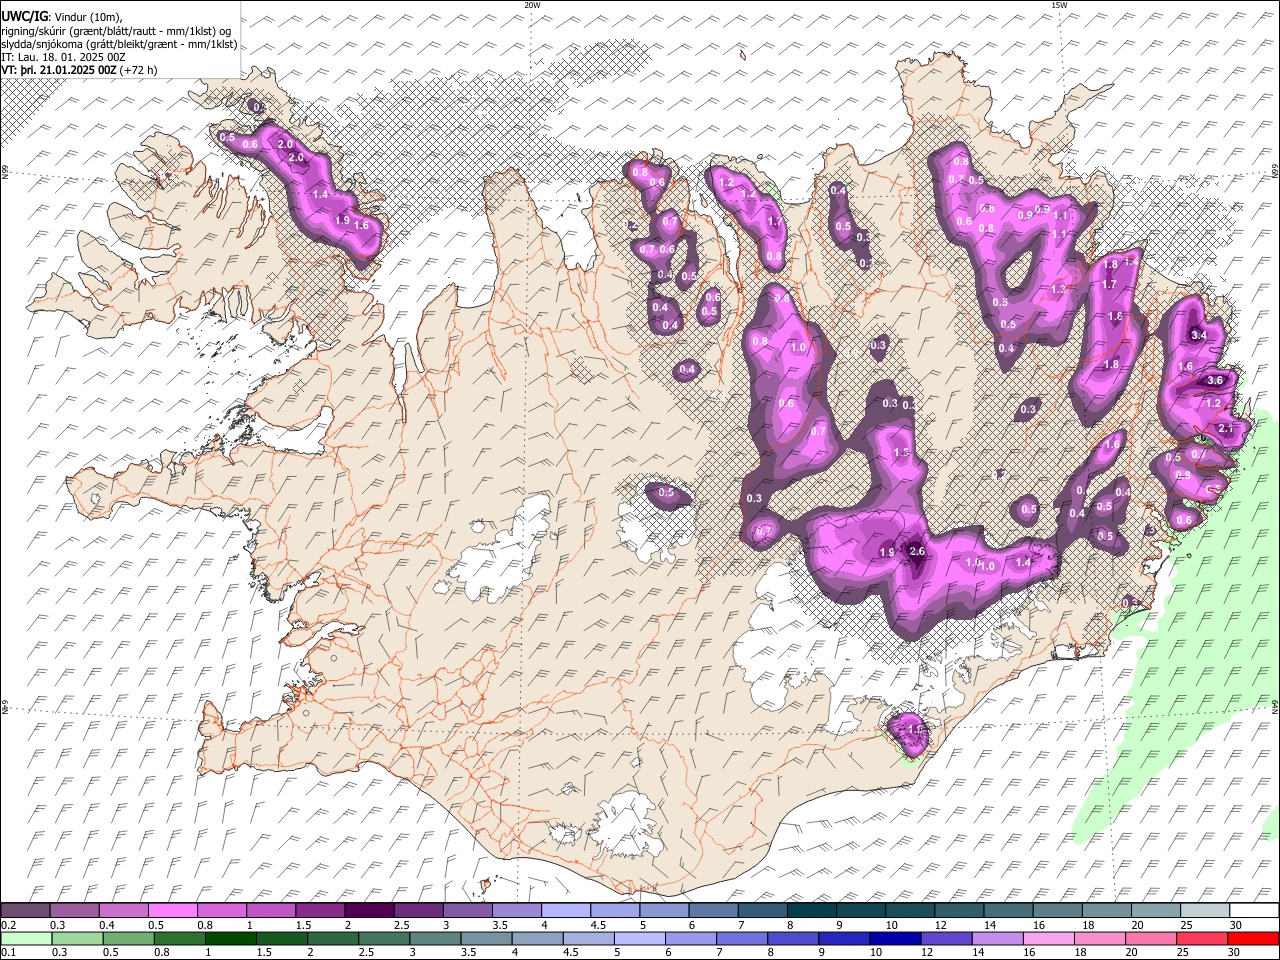Pick the dusky mauve 0.2 snow legend swatch
Image resolution: width=1280 pixels, height=960 pixels.
[x=25, y=910]
